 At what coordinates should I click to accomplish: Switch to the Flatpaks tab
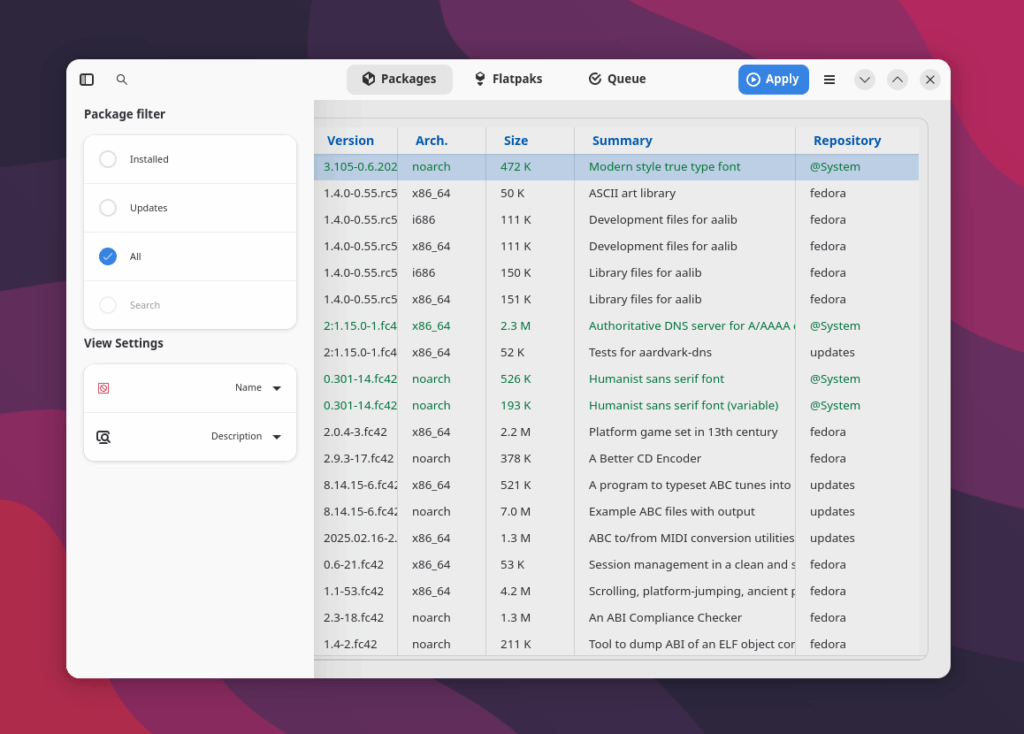coord(508,79)
